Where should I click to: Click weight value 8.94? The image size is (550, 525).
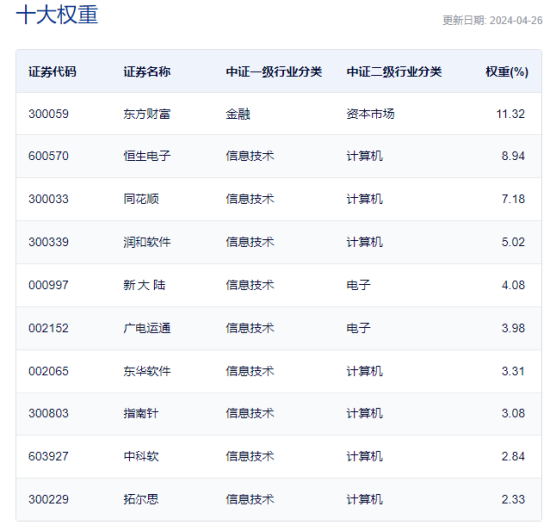coord(513,156)
